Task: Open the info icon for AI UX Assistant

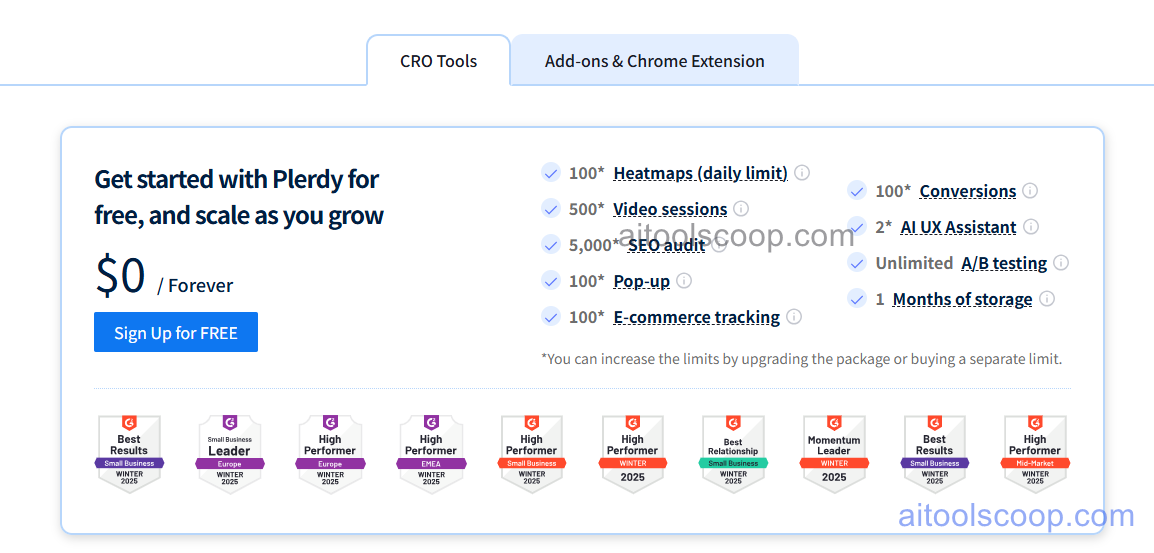Action: (x=1031, y=227)
